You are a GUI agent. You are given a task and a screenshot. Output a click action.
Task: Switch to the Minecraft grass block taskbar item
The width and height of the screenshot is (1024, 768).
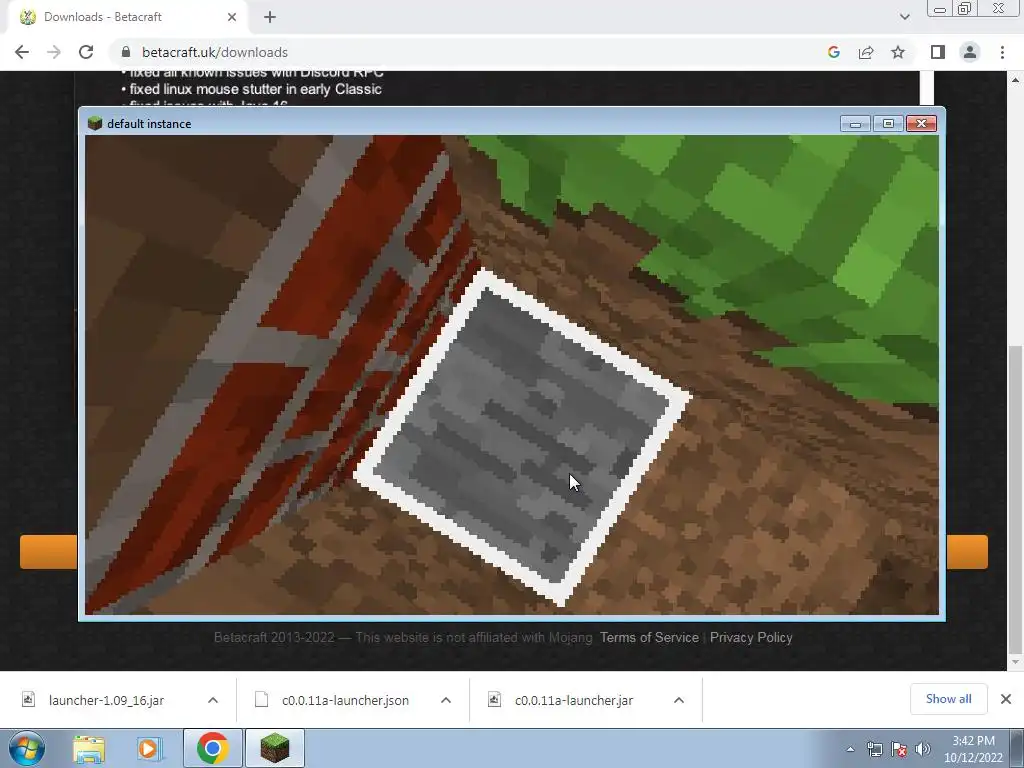click(x=275, y=749)
